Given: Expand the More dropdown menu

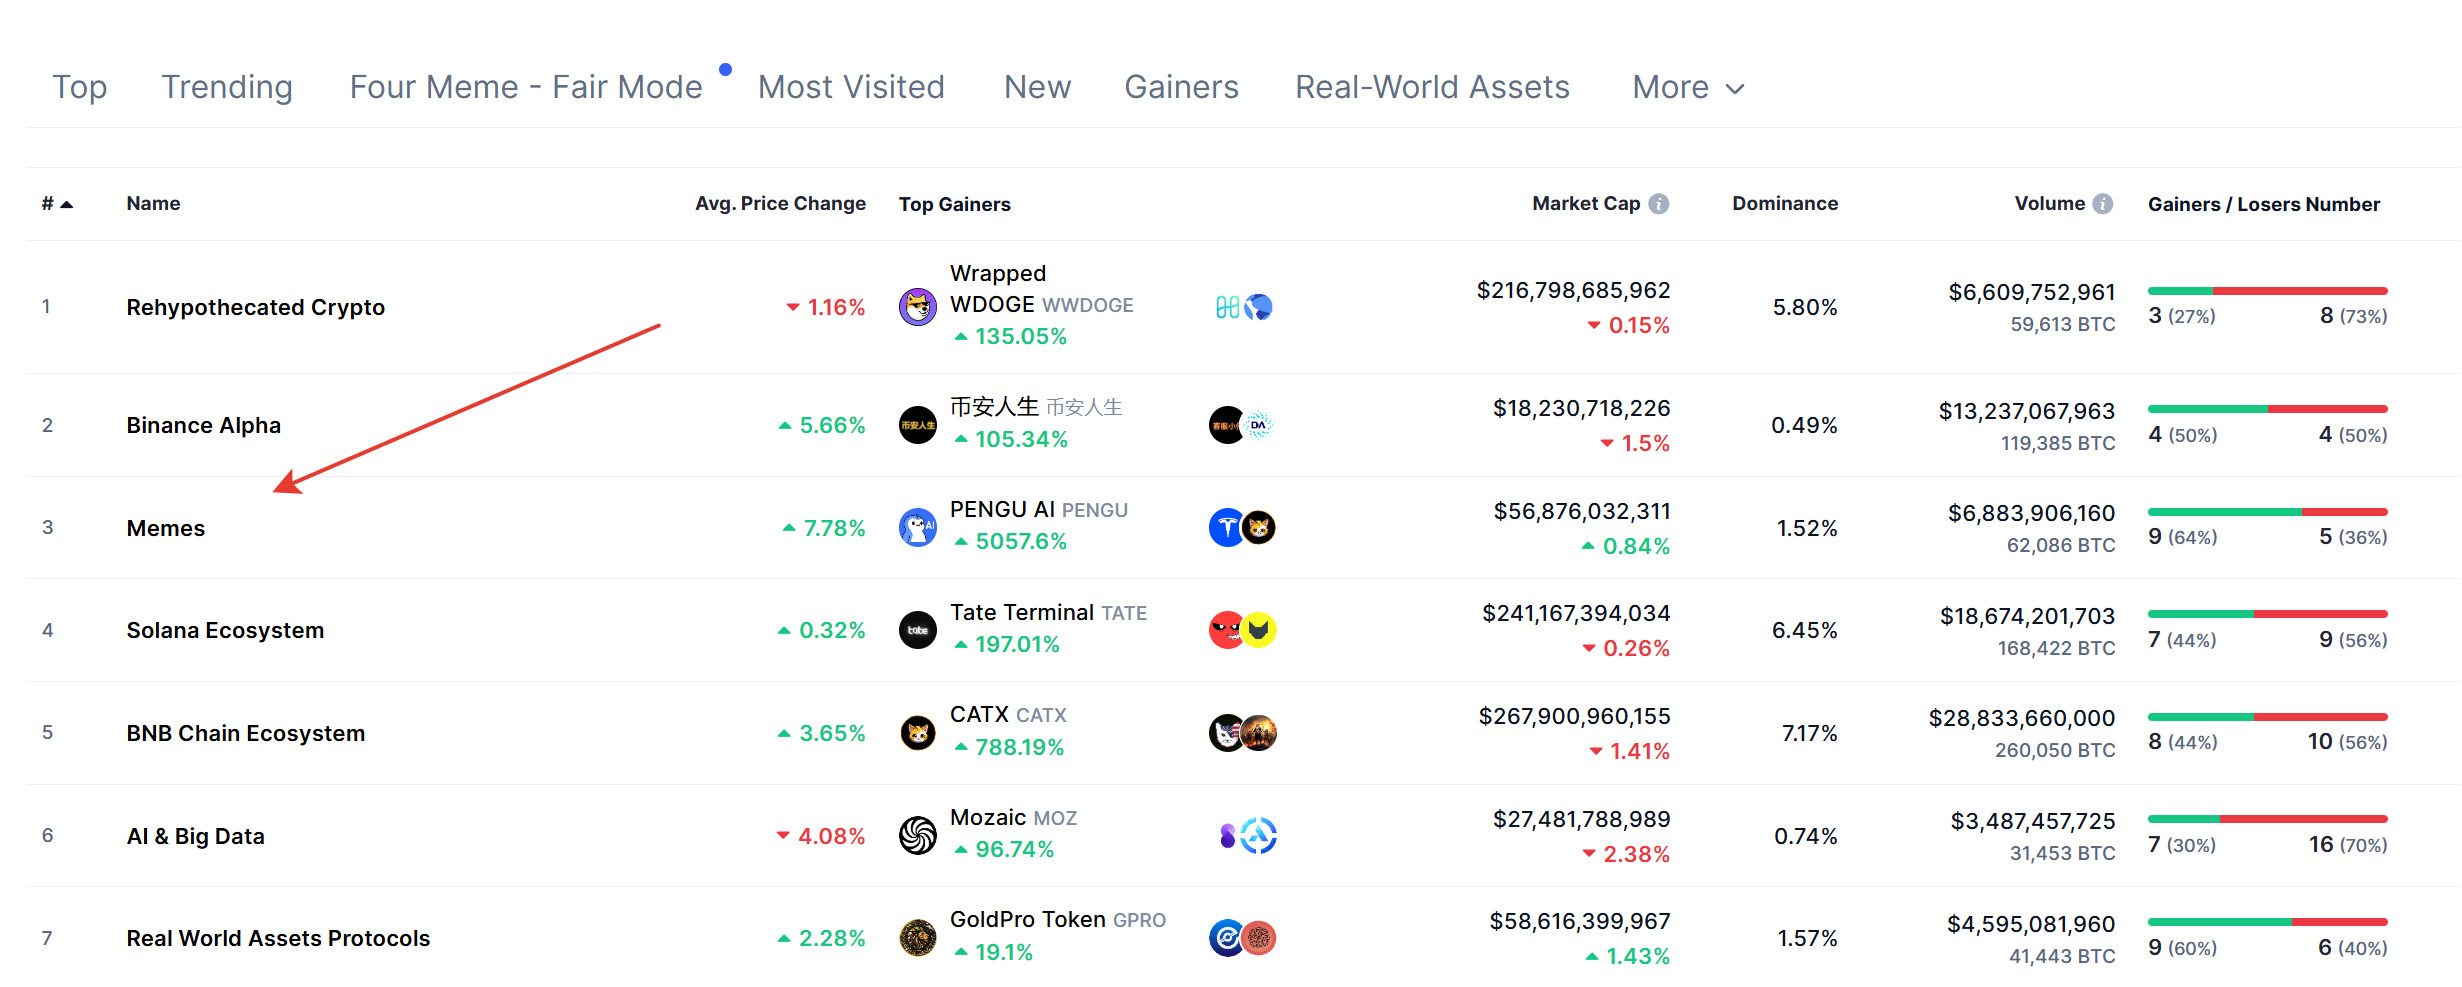Looking at the screenshot, I should pos(1688,88).
